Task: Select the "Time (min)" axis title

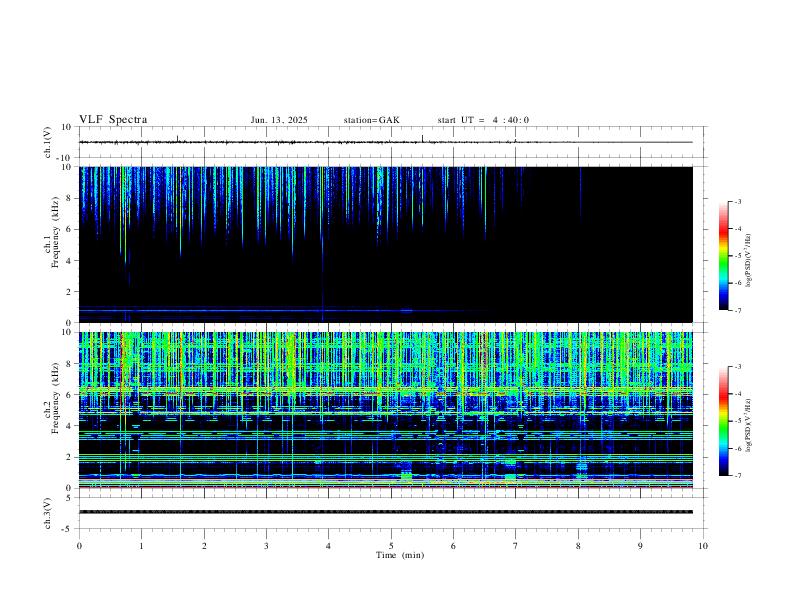Action: (400, 555)
